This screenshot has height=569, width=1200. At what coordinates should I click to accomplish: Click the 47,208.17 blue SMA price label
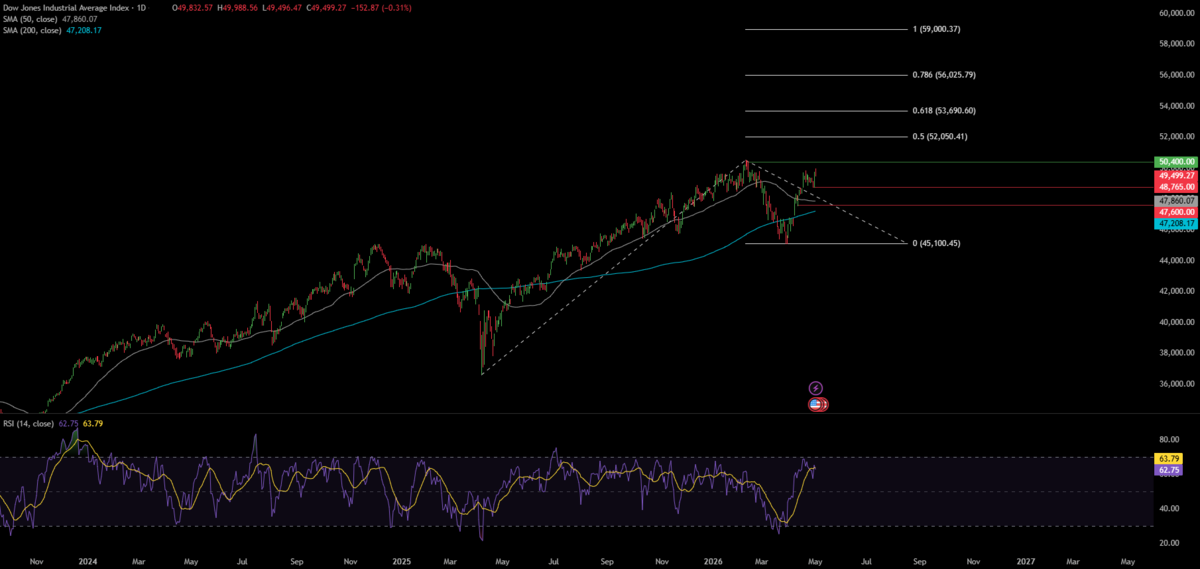tap(1176, 224)
